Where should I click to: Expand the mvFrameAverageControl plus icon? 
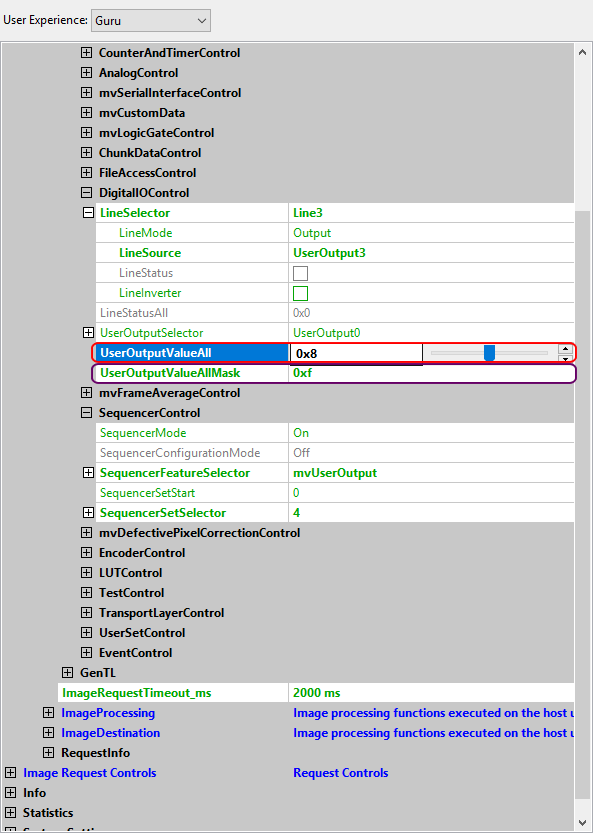86,393
